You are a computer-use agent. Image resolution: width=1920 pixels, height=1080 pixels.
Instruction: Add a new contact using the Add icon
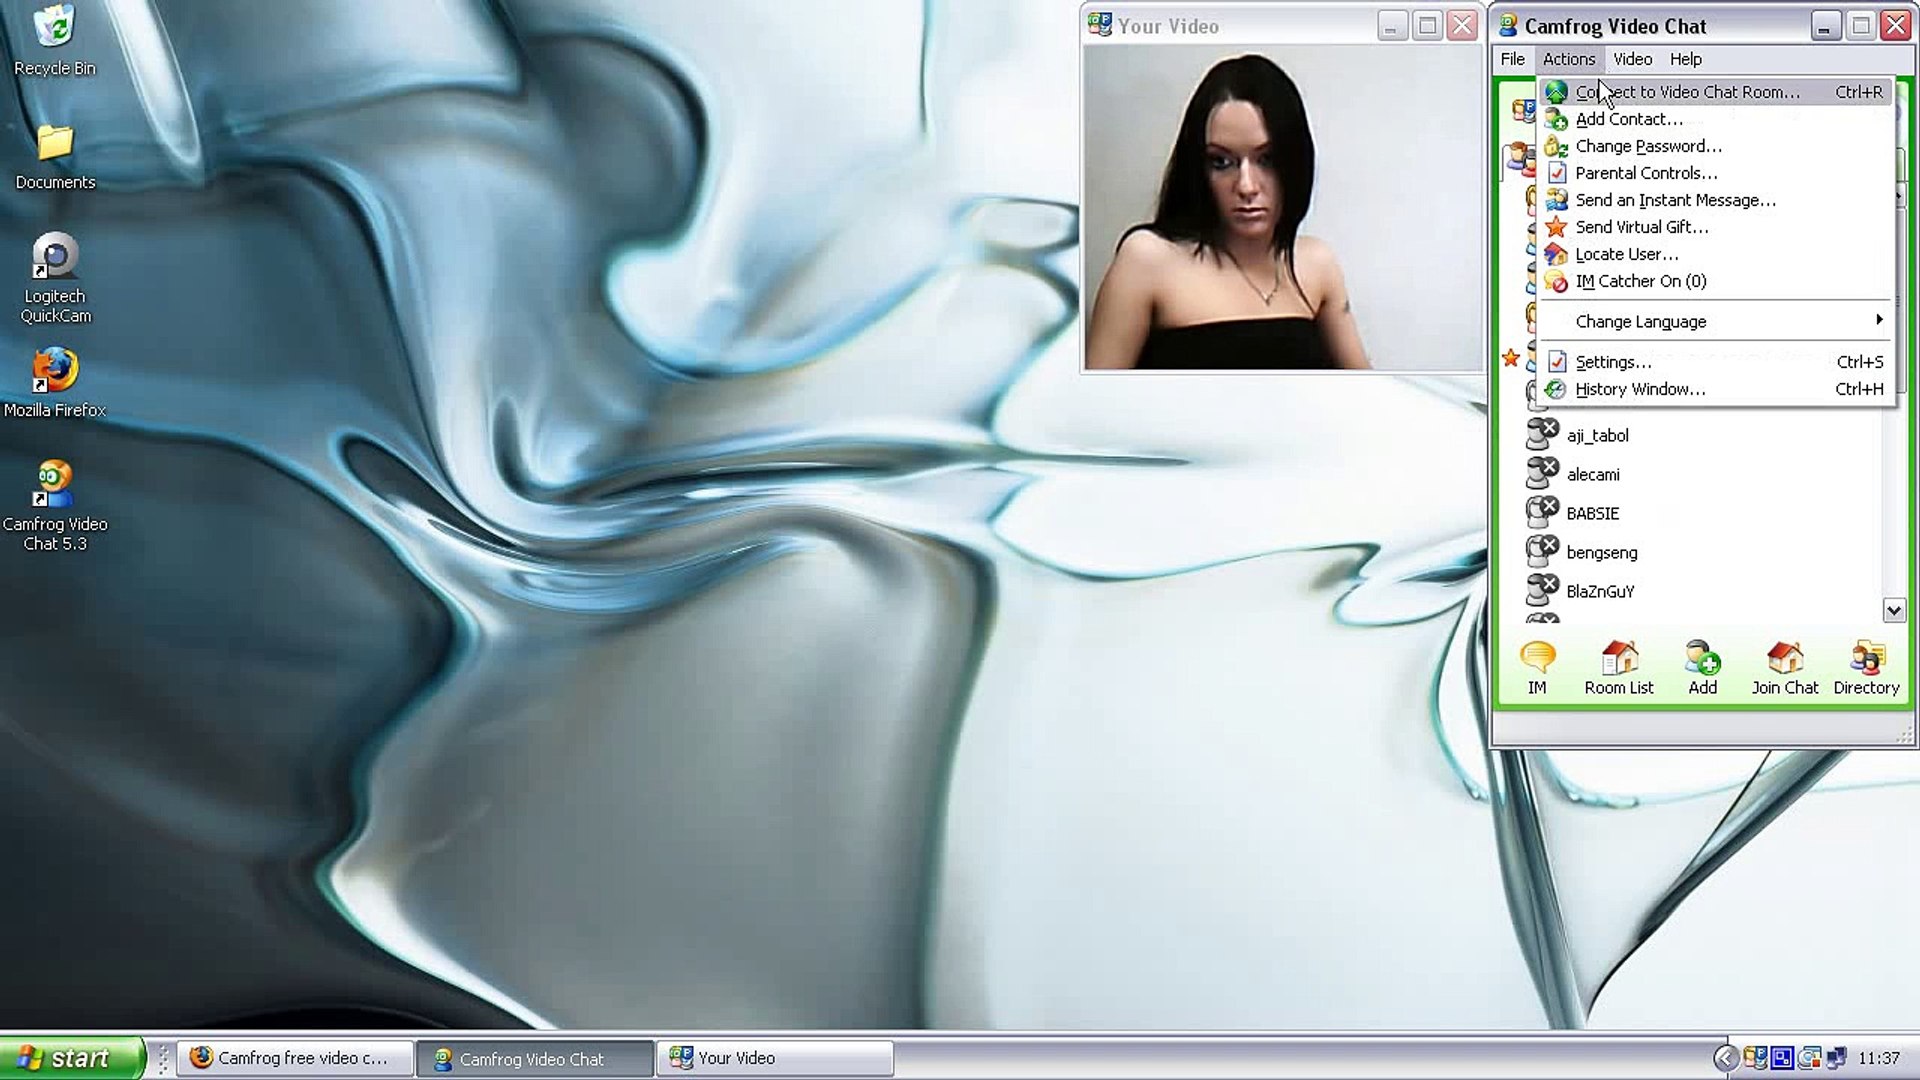[x=1702, y=665]
